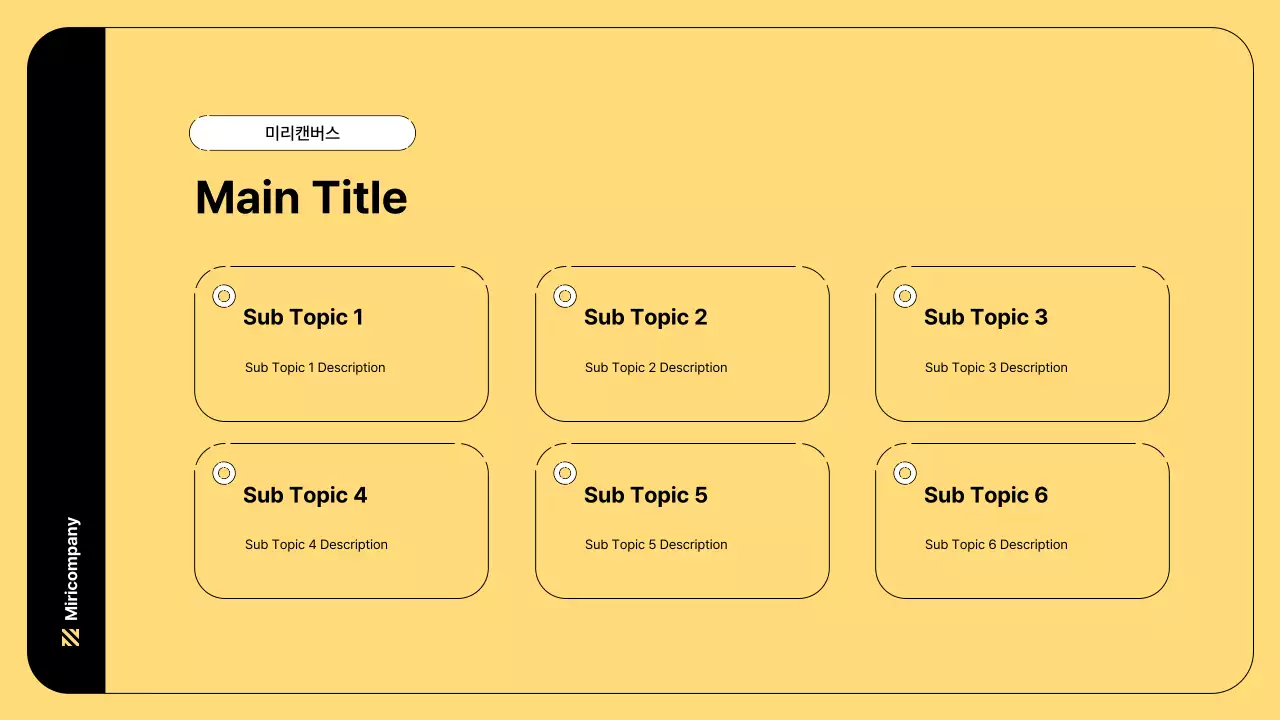
Task: Select the Sub Topic 2 heading
Action: pos(645,317)
